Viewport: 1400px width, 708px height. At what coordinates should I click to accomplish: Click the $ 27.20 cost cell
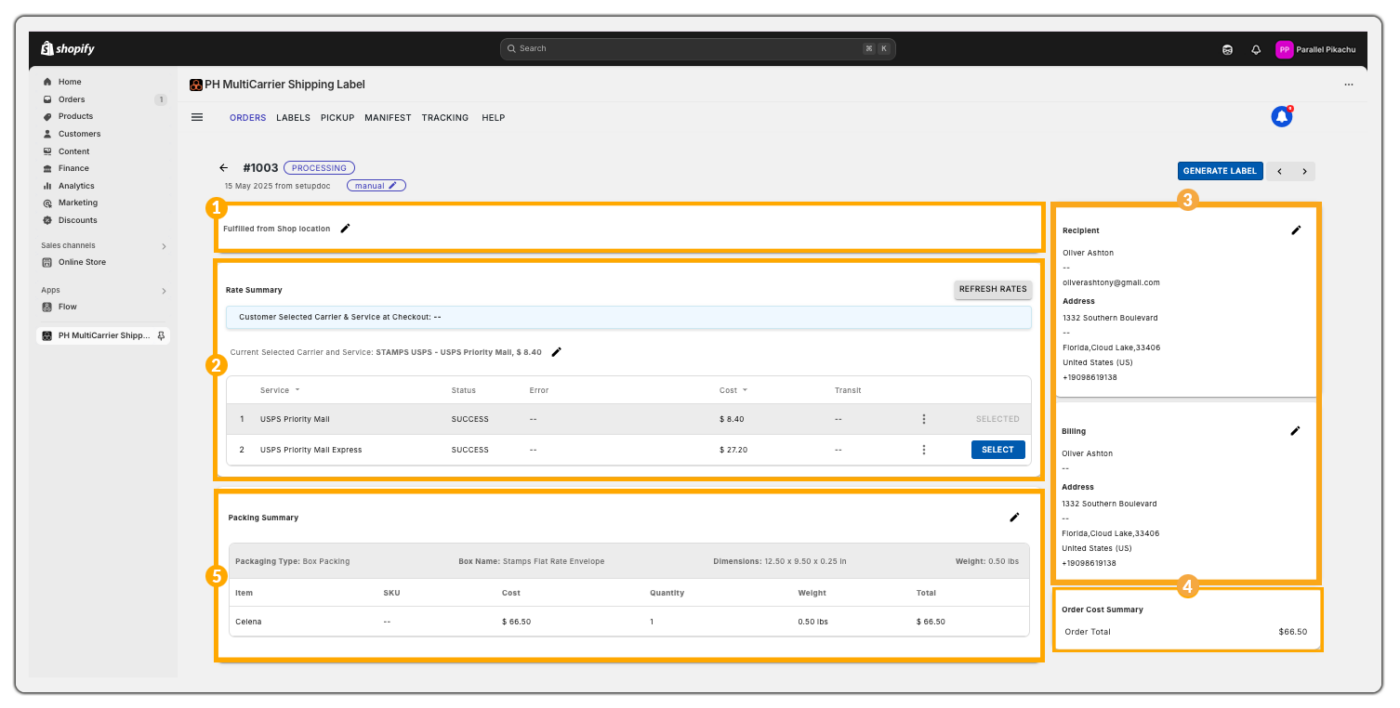pyautogui.click(x=733, y=450)
